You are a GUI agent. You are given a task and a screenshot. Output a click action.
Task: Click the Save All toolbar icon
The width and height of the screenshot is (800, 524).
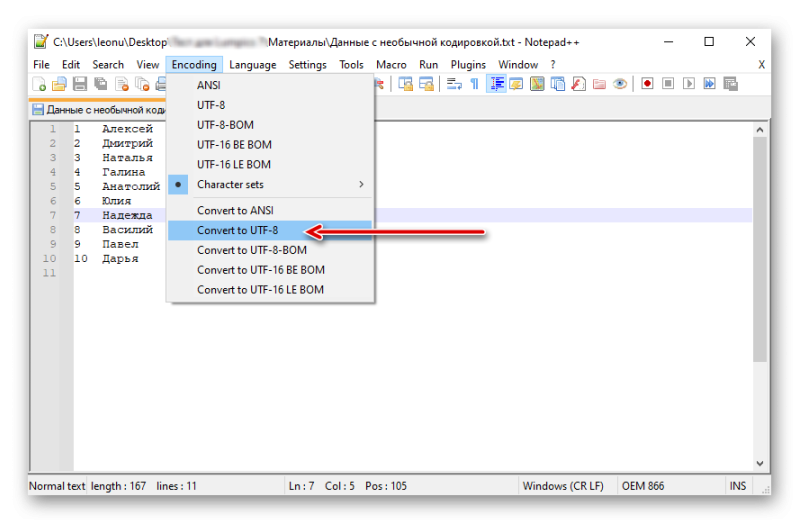click(101, 84)
